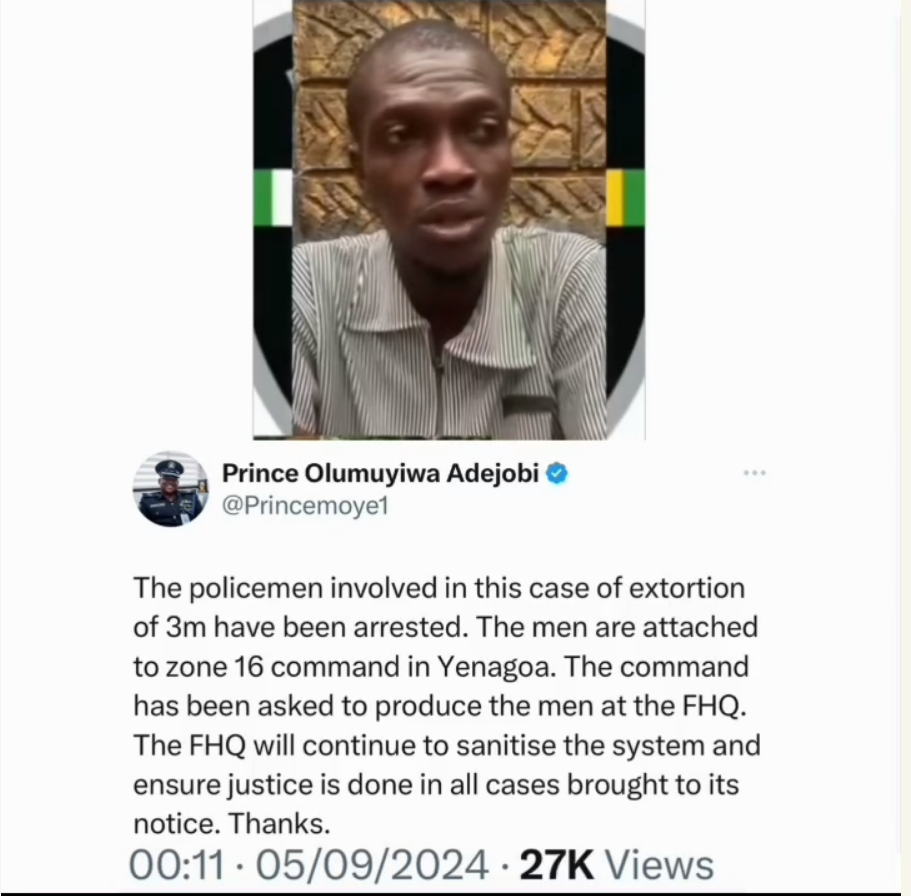This screenshot has height=896, width=911.
Task: Click the line "ensure justice is done"
Action: pyautogui.click(x=436, y=784)
